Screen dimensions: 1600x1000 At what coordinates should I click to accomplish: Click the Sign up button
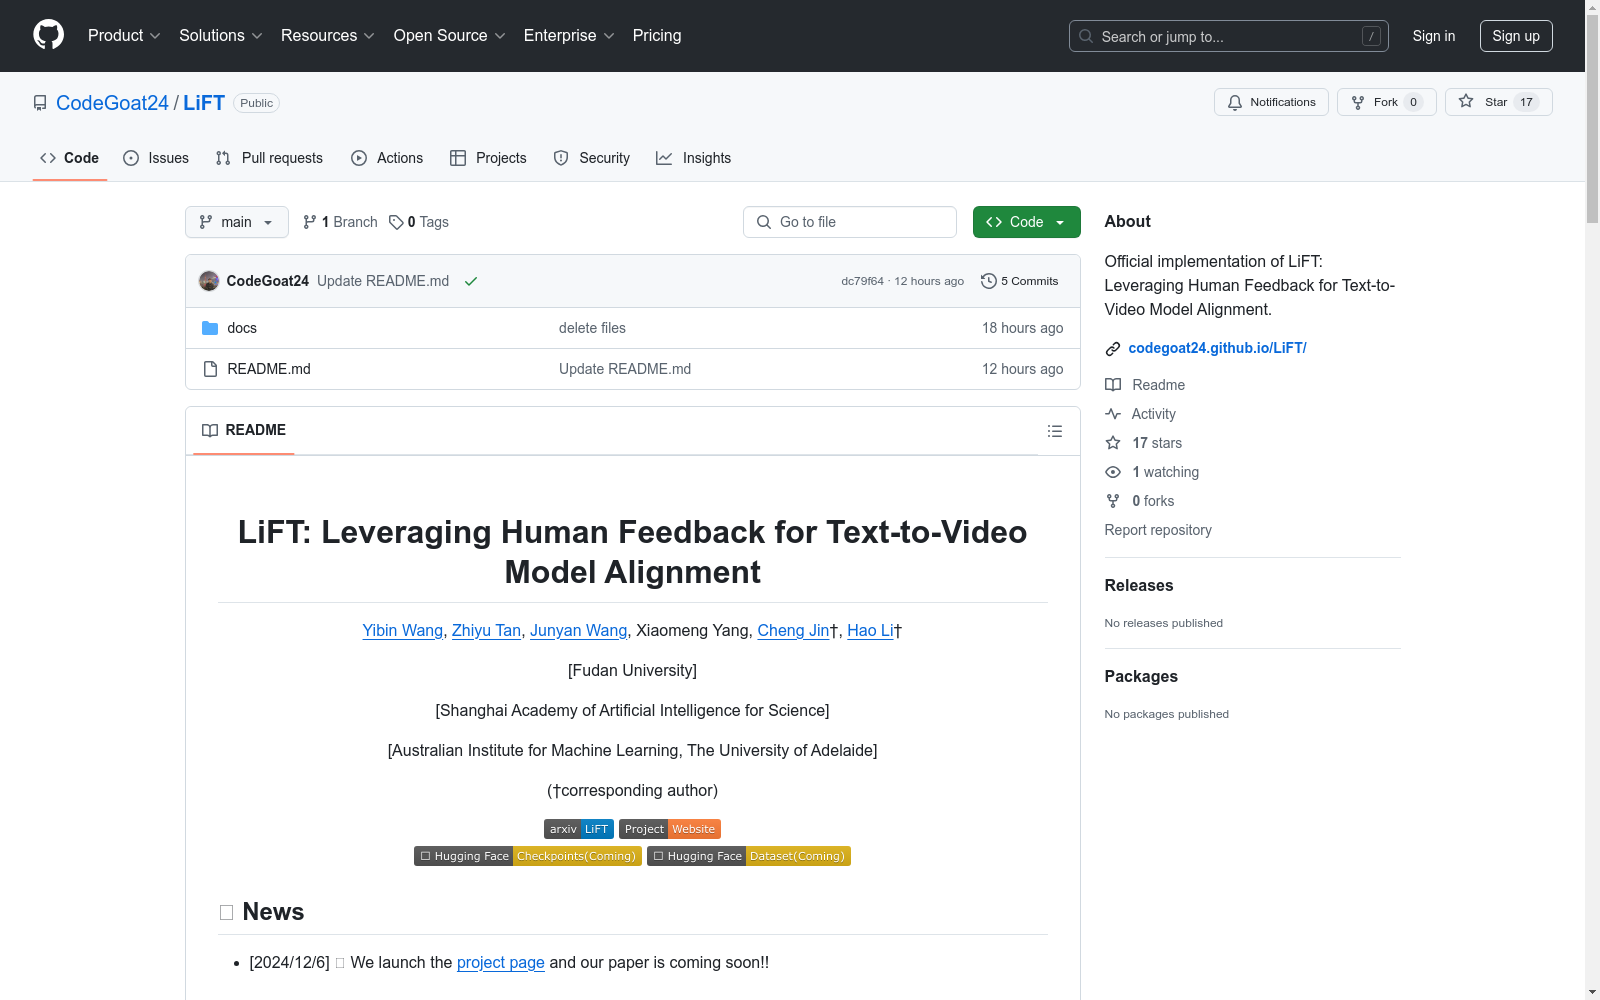click(x=1516, y=36)
